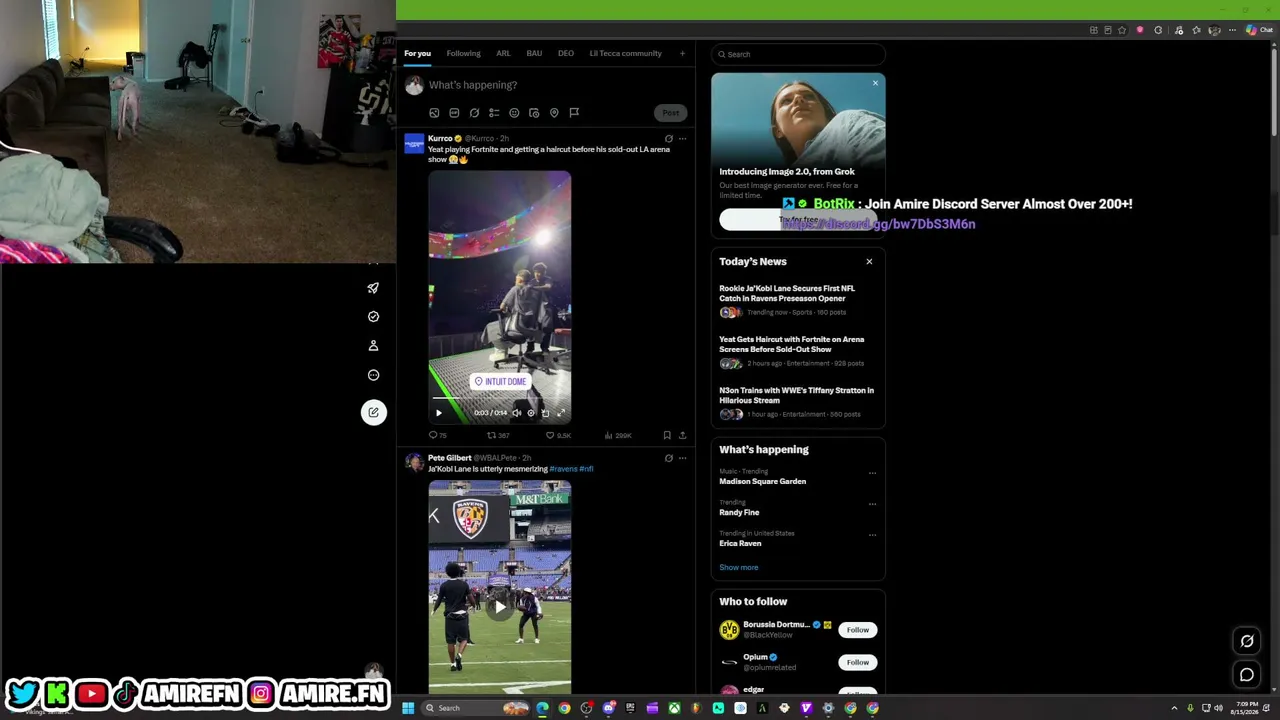View analytics for Kurrco's post

(x=618, y=435)
